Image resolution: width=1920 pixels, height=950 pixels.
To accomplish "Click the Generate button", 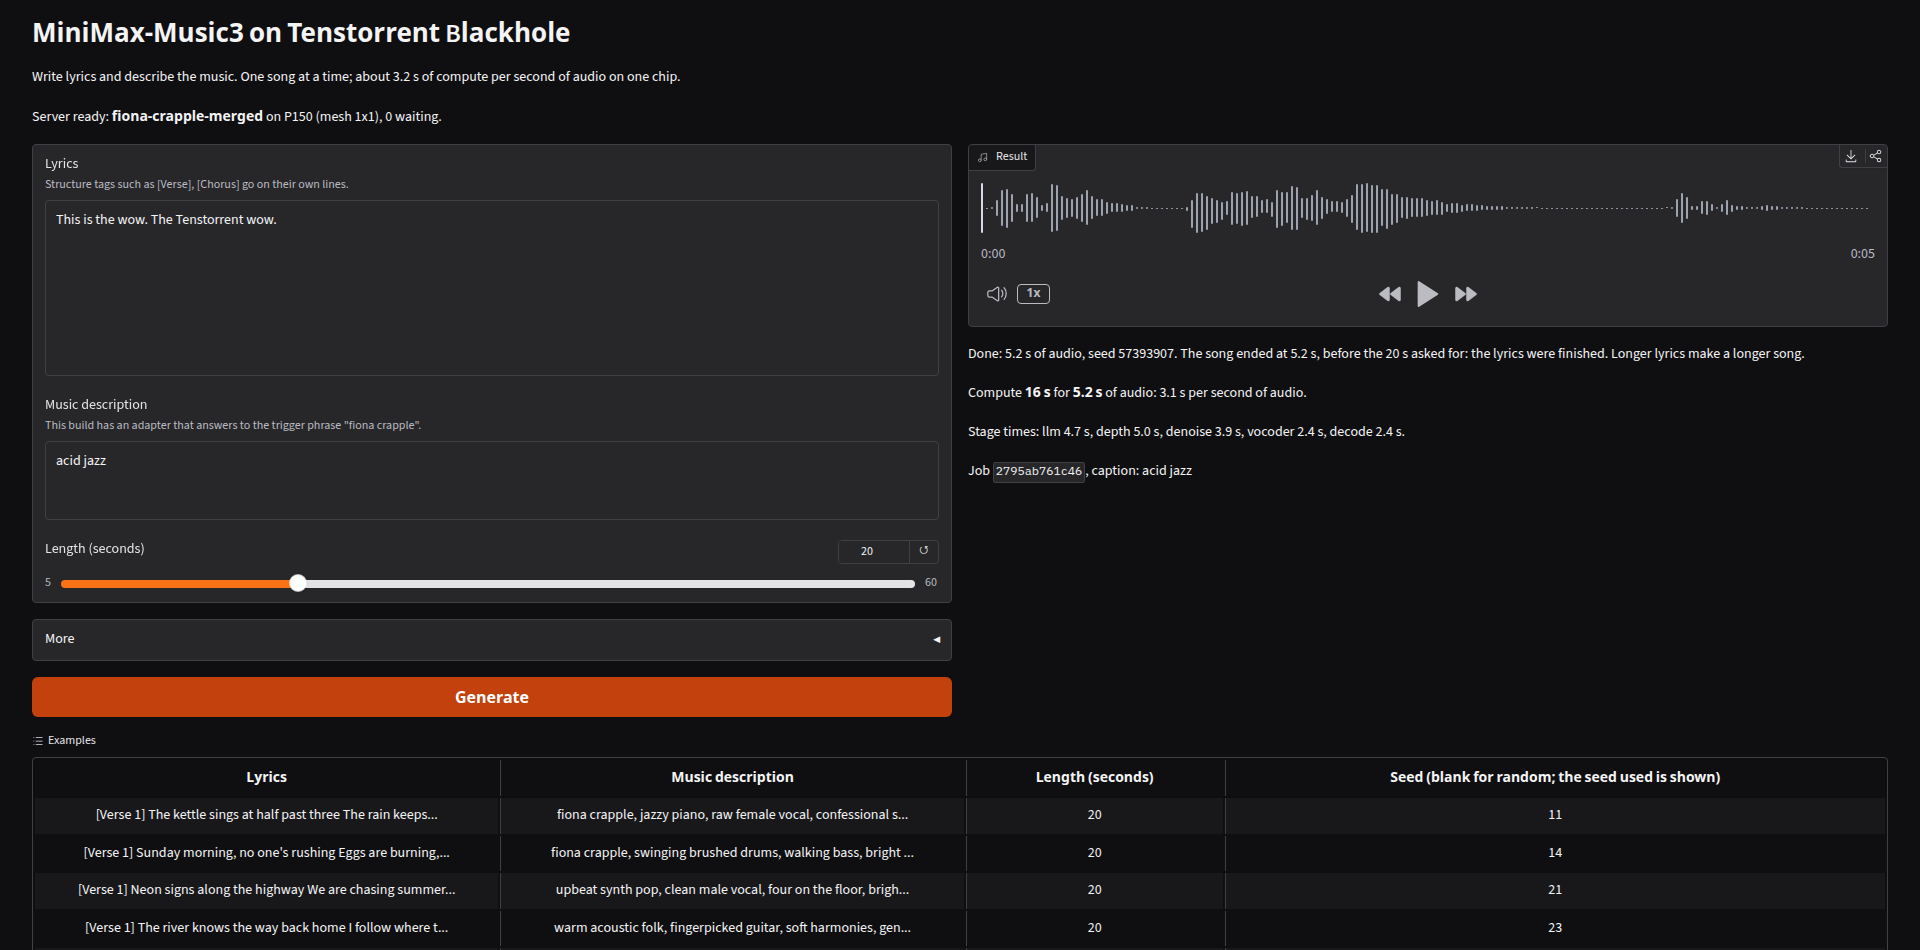I will pyautogui.click(x=492, y=697).
